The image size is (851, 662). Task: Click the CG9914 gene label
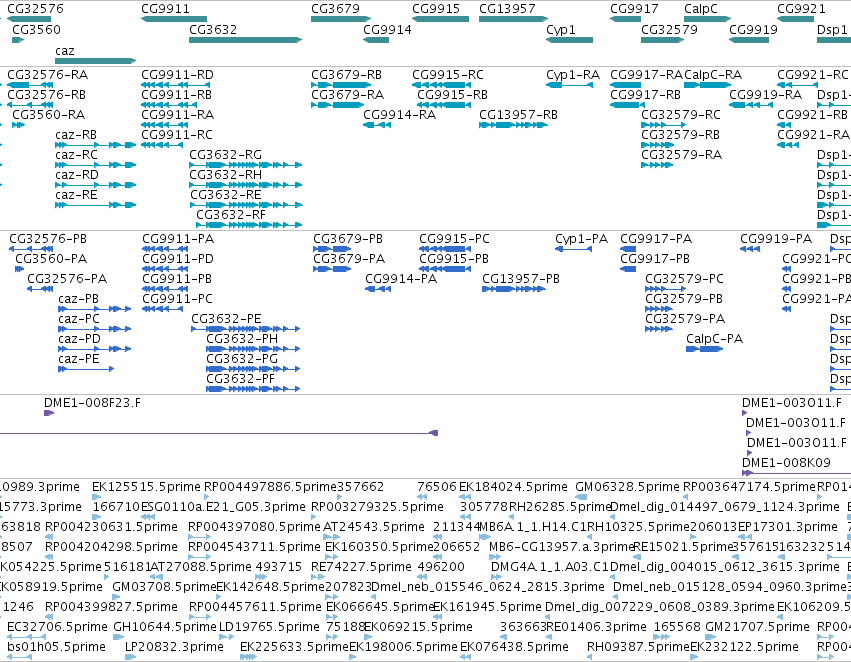tap(387, 29)
